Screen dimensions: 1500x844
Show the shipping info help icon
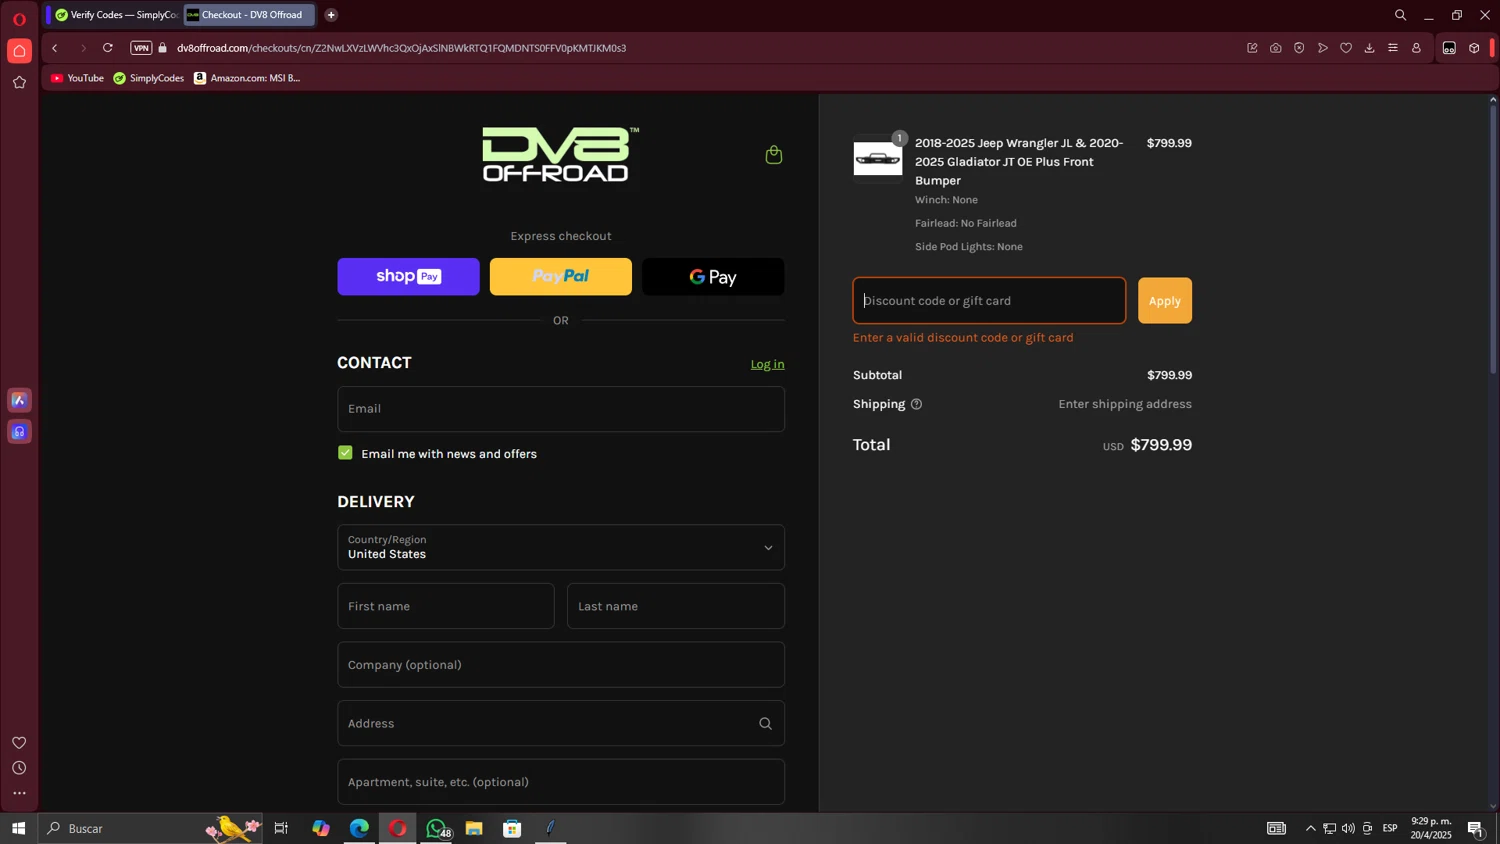point(916,404)
